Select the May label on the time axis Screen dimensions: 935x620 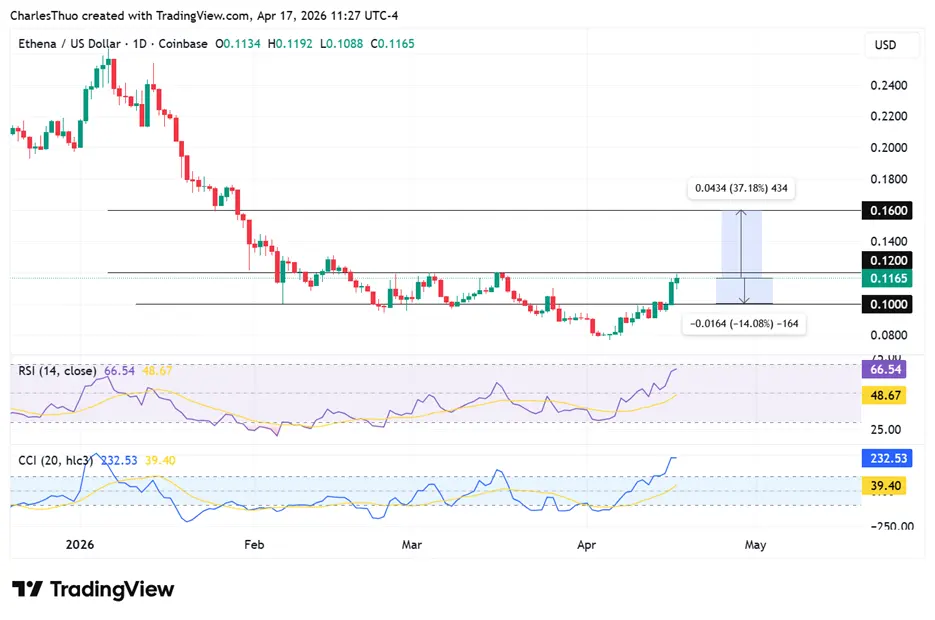tap(755, 545)
